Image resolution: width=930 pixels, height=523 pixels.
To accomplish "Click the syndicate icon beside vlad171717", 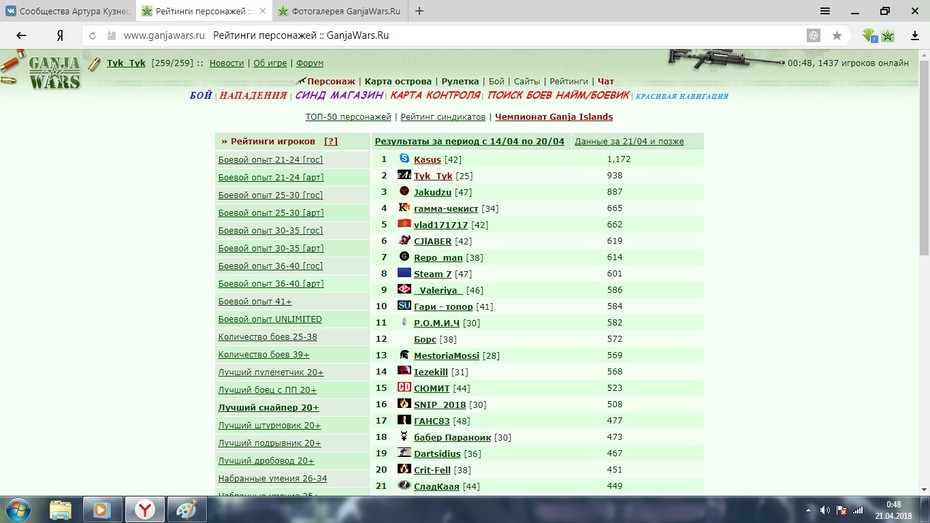I will coord(404,224).
